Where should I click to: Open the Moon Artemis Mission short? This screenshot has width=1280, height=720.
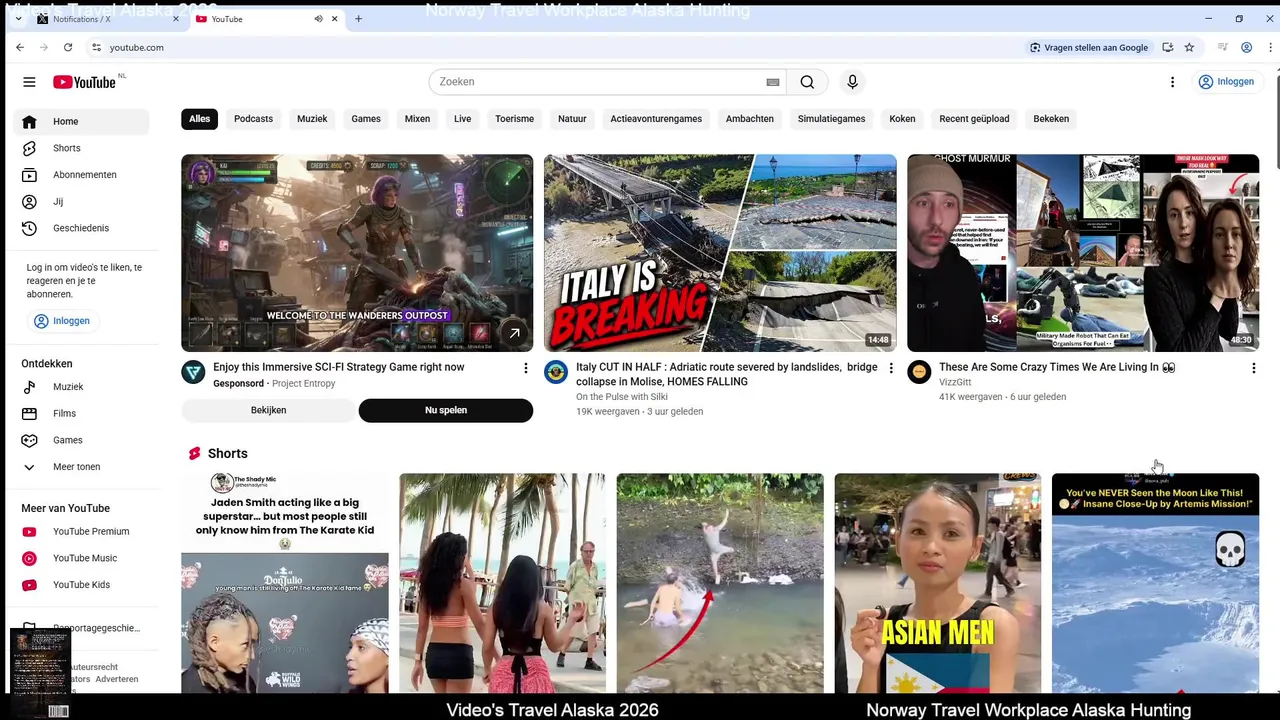point(1155,583)
